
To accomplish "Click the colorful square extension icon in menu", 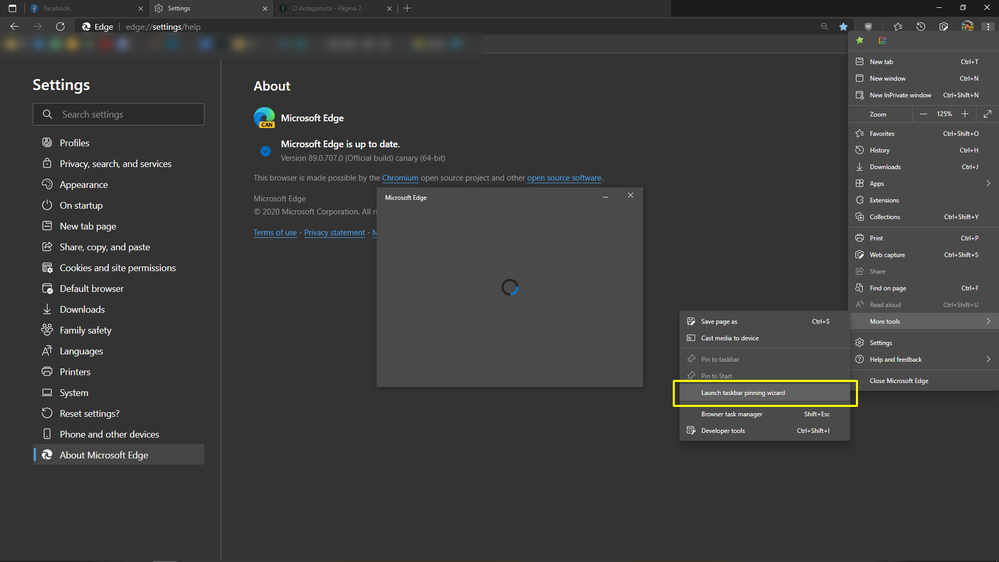I will tap(882, 40).
